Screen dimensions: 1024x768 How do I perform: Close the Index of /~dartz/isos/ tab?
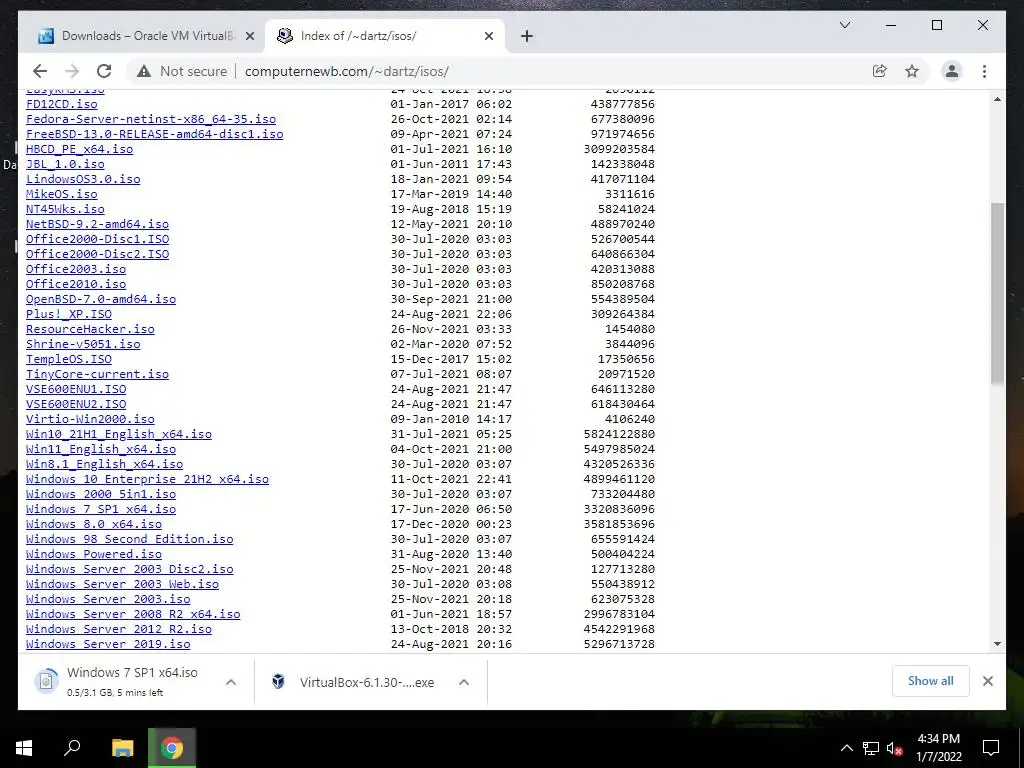click(x=488, y=36)
